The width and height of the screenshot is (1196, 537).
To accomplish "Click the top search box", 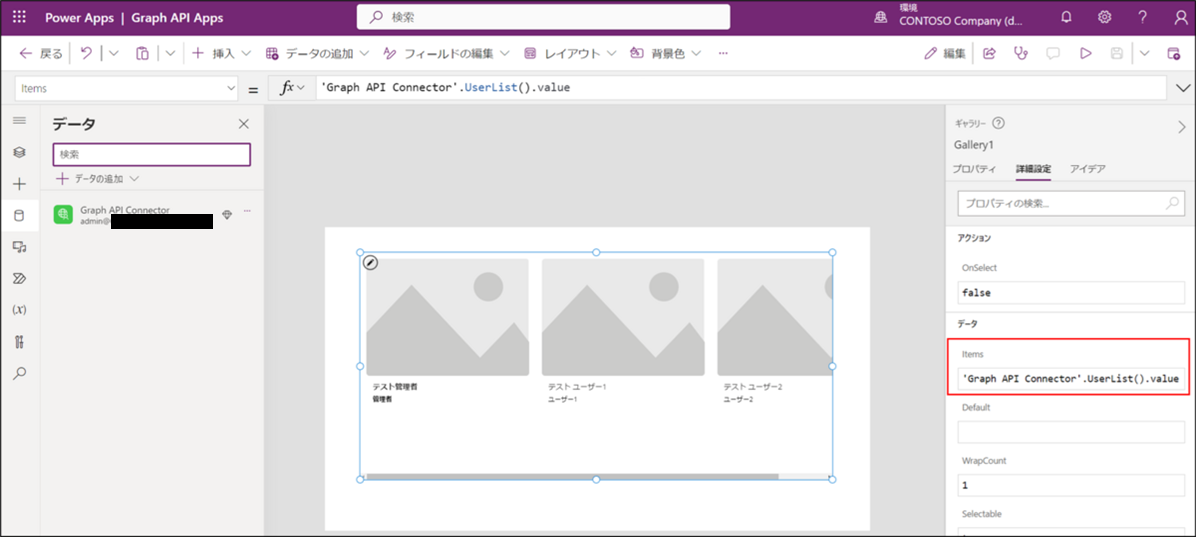I will (x=543, y=17).
